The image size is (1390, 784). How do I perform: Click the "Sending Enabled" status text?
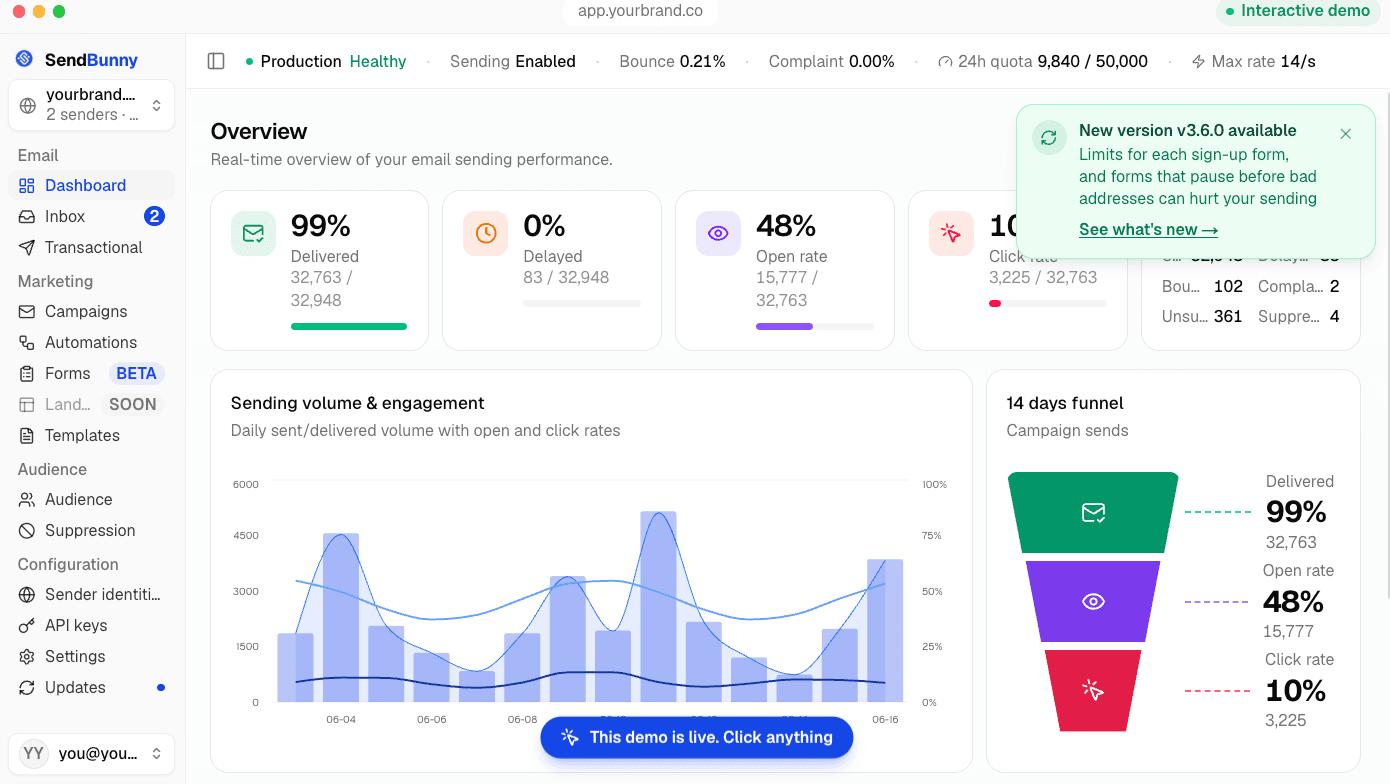[x=513, y=61]
